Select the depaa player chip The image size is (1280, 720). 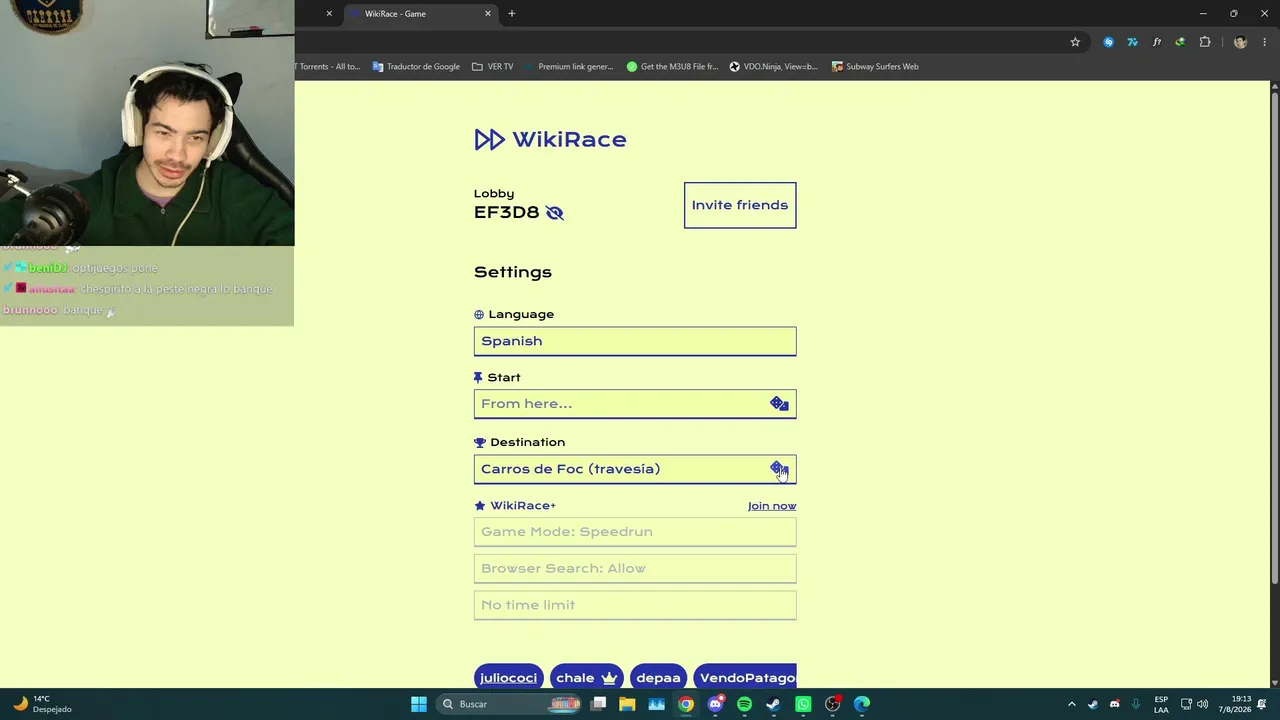click(x=658, y=677)
